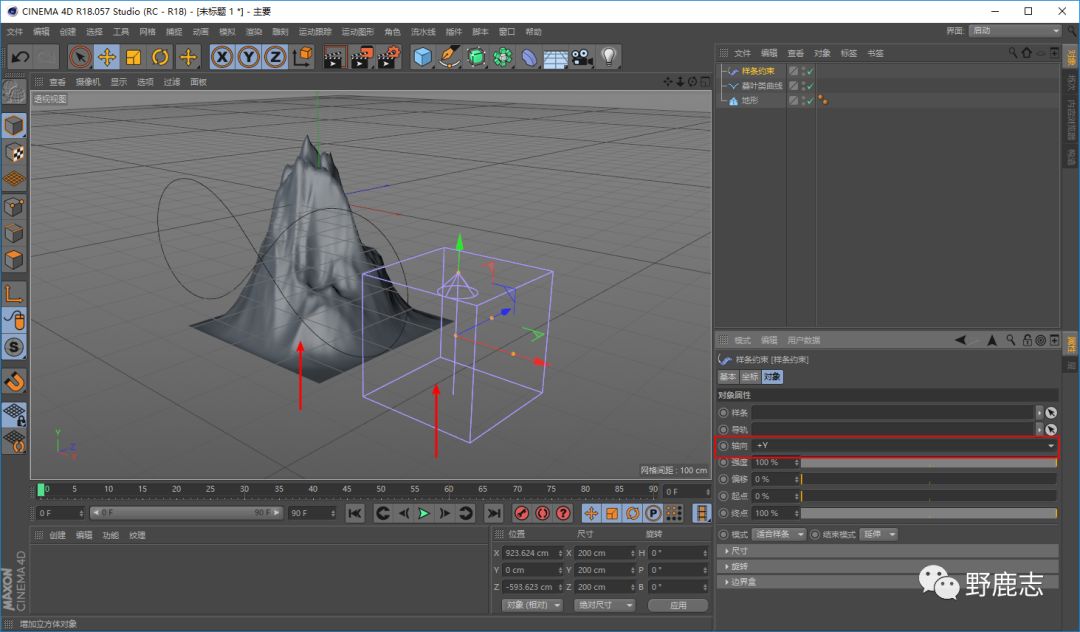
Task: Open the floor environment icon
Action: point(555,58)
